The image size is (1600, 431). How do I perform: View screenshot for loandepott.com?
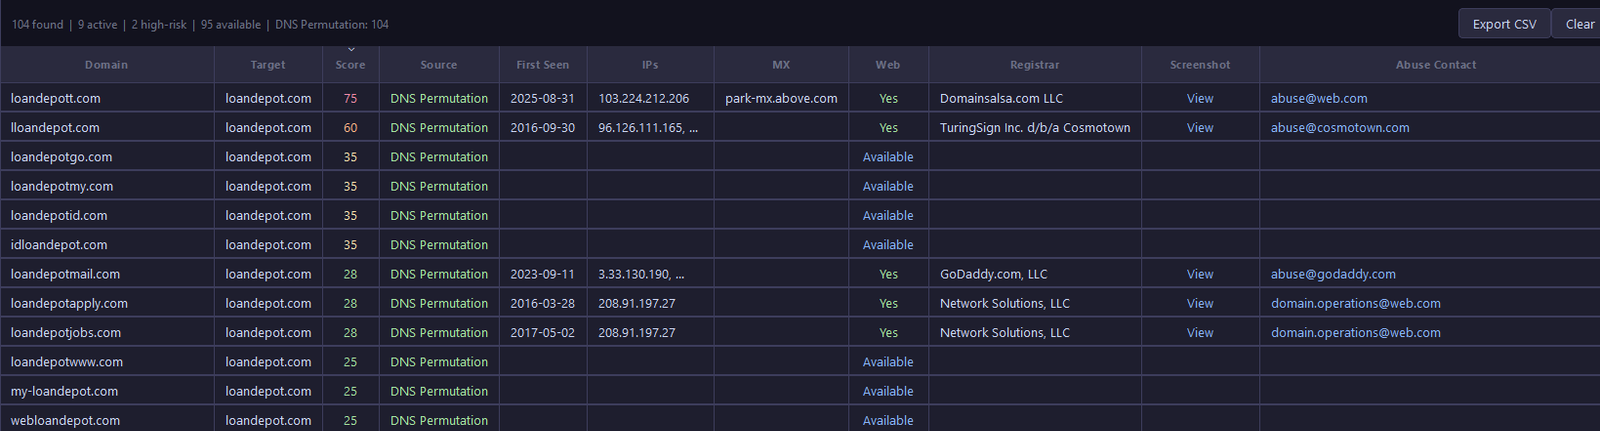click(1200, 98)
